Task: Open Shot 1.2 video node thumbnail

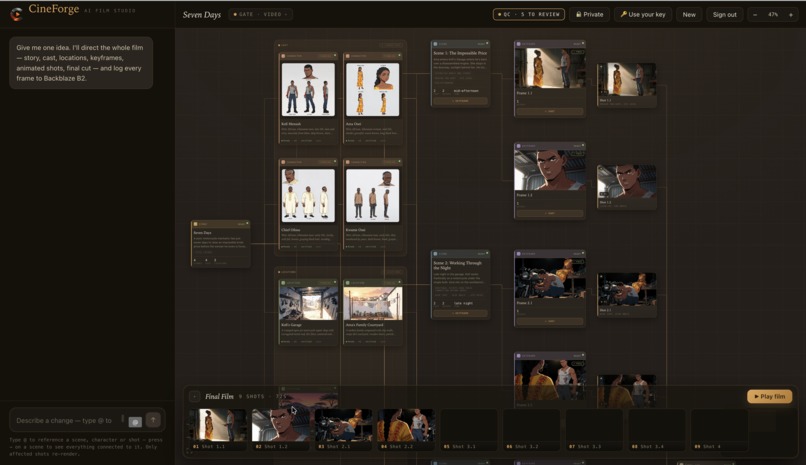Action: pyautogui.click(x=626, y=182)
